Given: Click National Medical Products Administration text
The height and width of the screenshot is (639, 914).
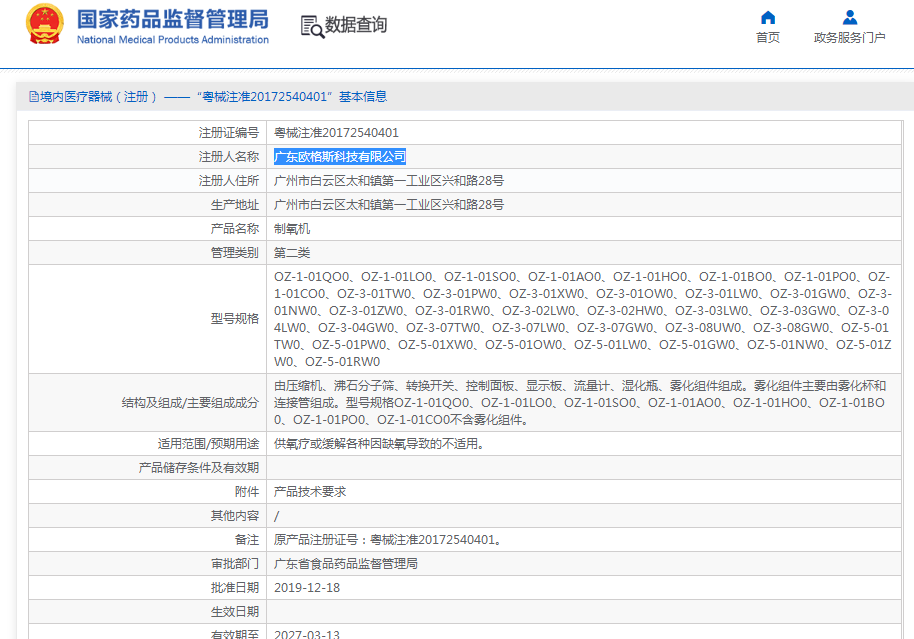Looking at the screenshot, I should [173, 40].
